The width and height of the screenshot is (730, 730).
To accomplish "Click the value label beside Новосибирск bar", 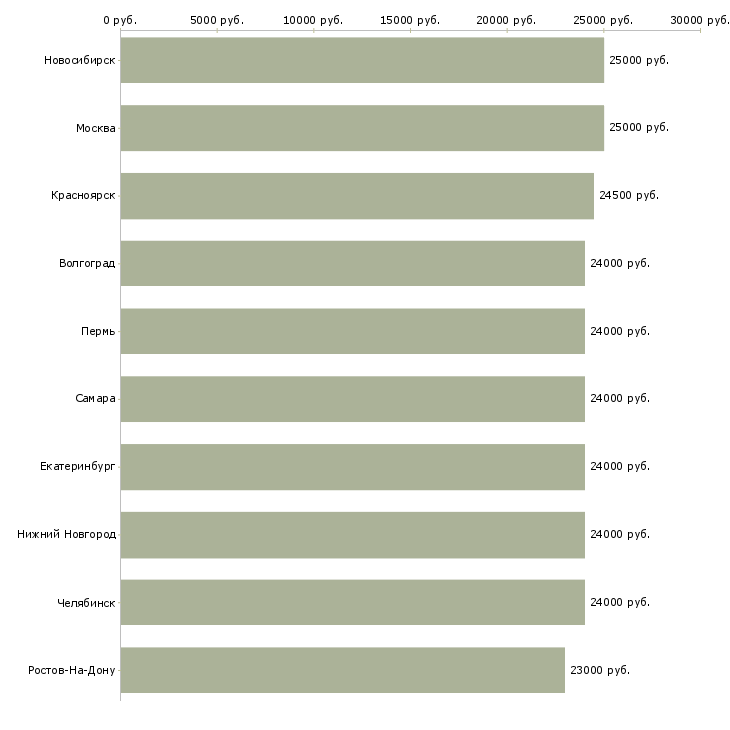I will point(638,60).
